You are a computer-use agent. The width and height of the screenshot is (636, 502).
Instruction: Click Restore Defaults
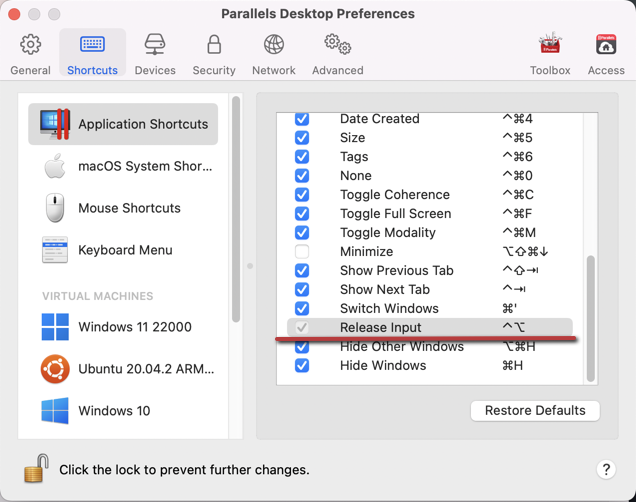tap(535, 411)
